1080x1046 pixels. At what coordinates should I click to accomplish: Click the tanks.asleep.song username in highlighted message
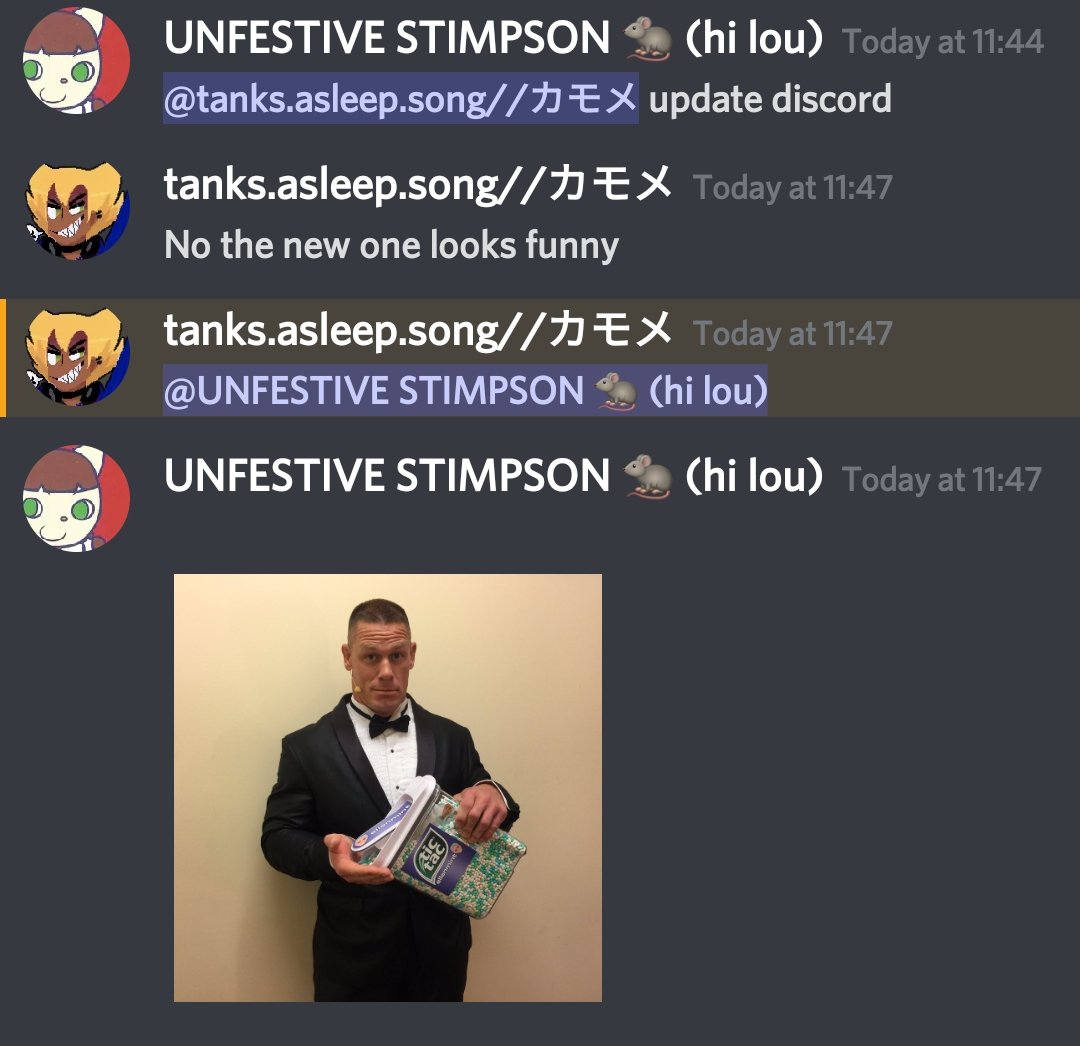coord(417,330)
